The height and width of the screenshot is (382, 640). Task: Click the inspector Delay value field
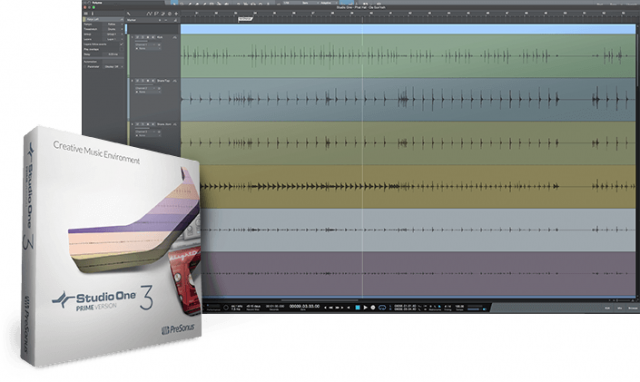pos(113,54)
